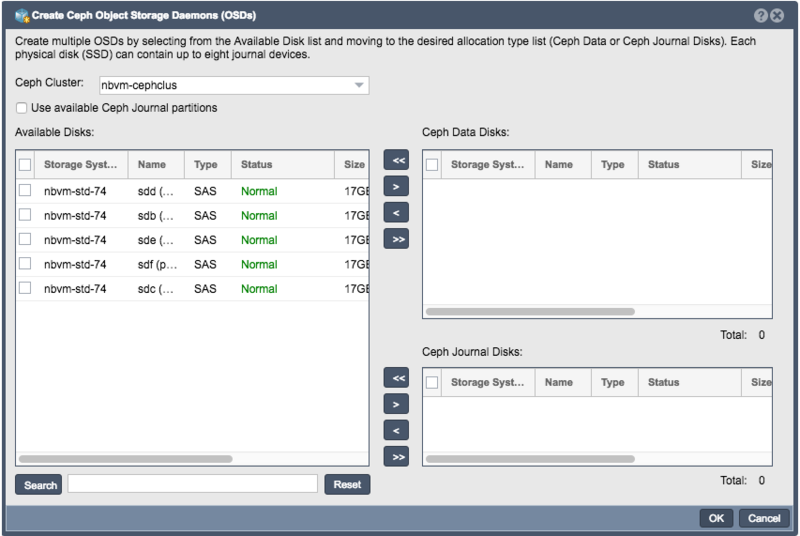
Task: Click SAS type in sdb row
Action: (x=205, y=216)
